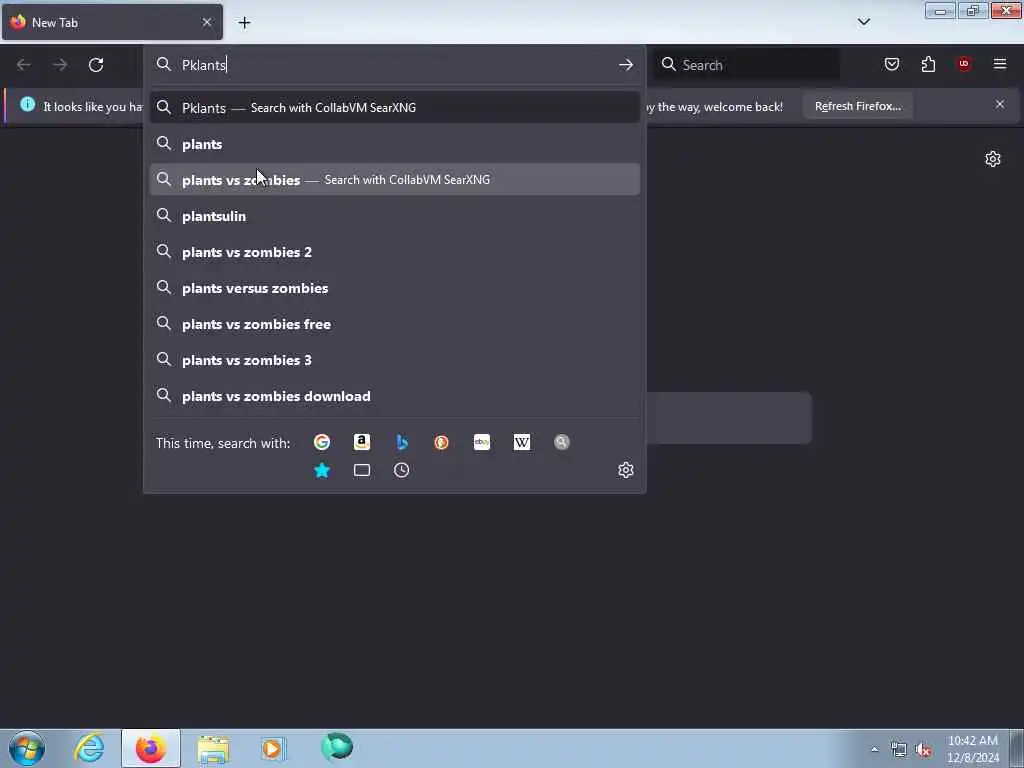The image size is (1024, 768).
Task: Open search settings gear in the dropdown
Action: 626,470
